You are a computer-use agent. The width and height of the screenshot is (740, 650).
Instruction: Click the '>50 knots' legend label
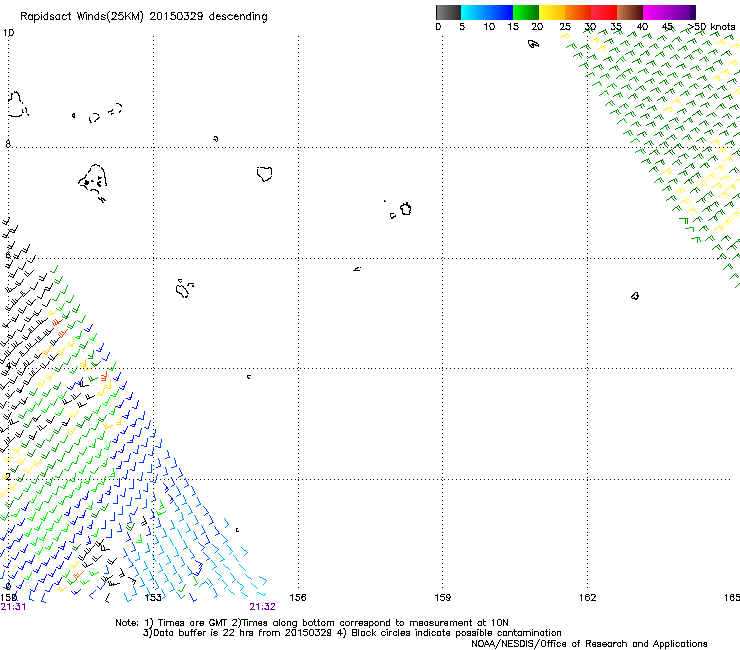711,27
